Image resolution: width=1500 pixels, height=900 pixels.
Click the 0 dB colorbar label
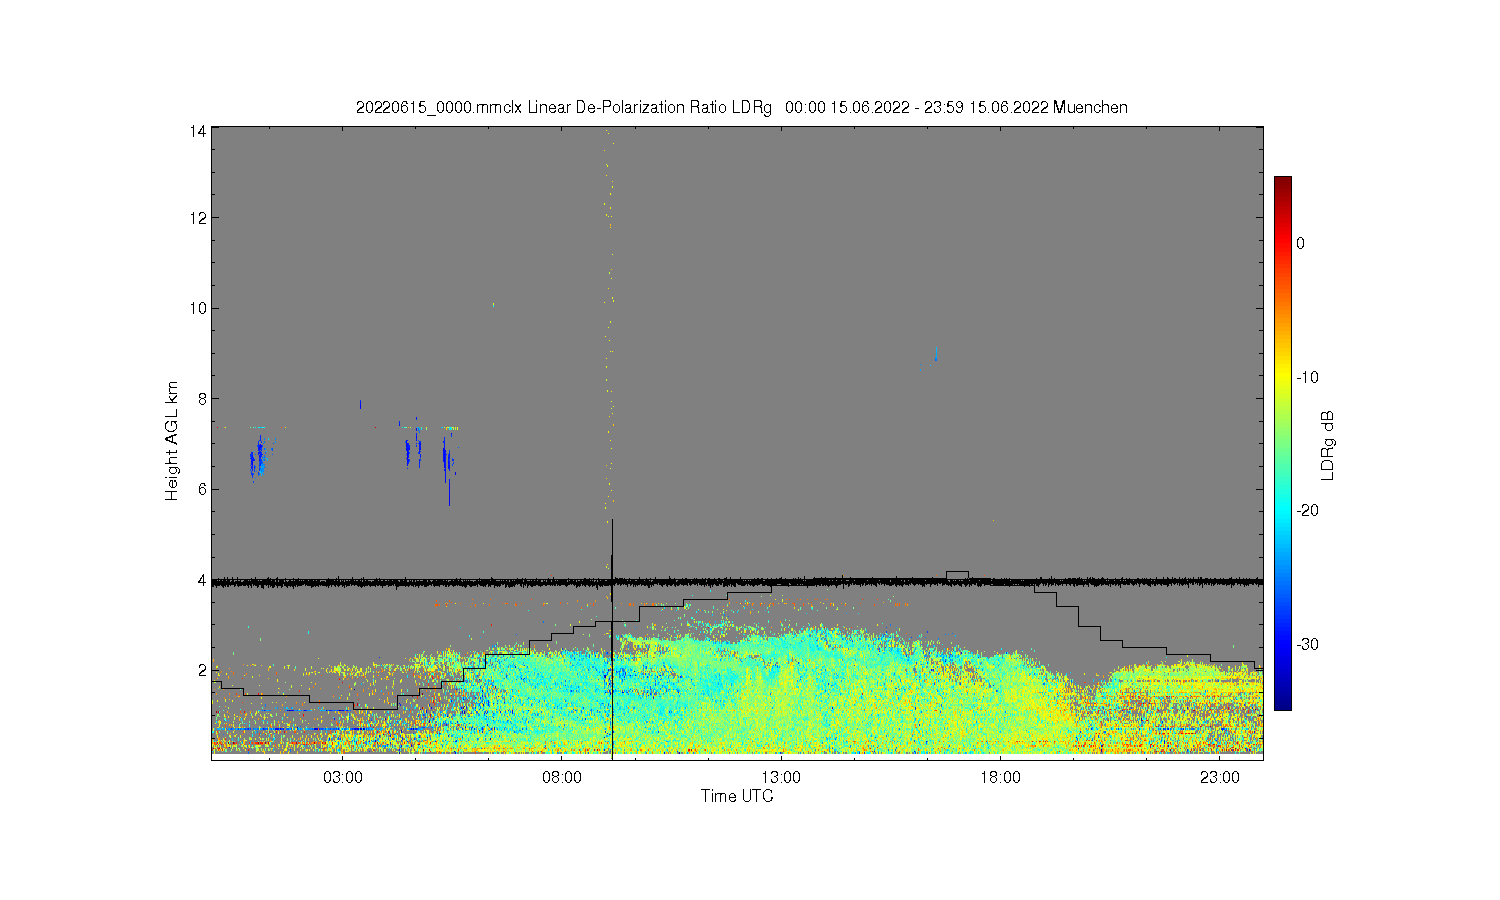[1300, 243]
